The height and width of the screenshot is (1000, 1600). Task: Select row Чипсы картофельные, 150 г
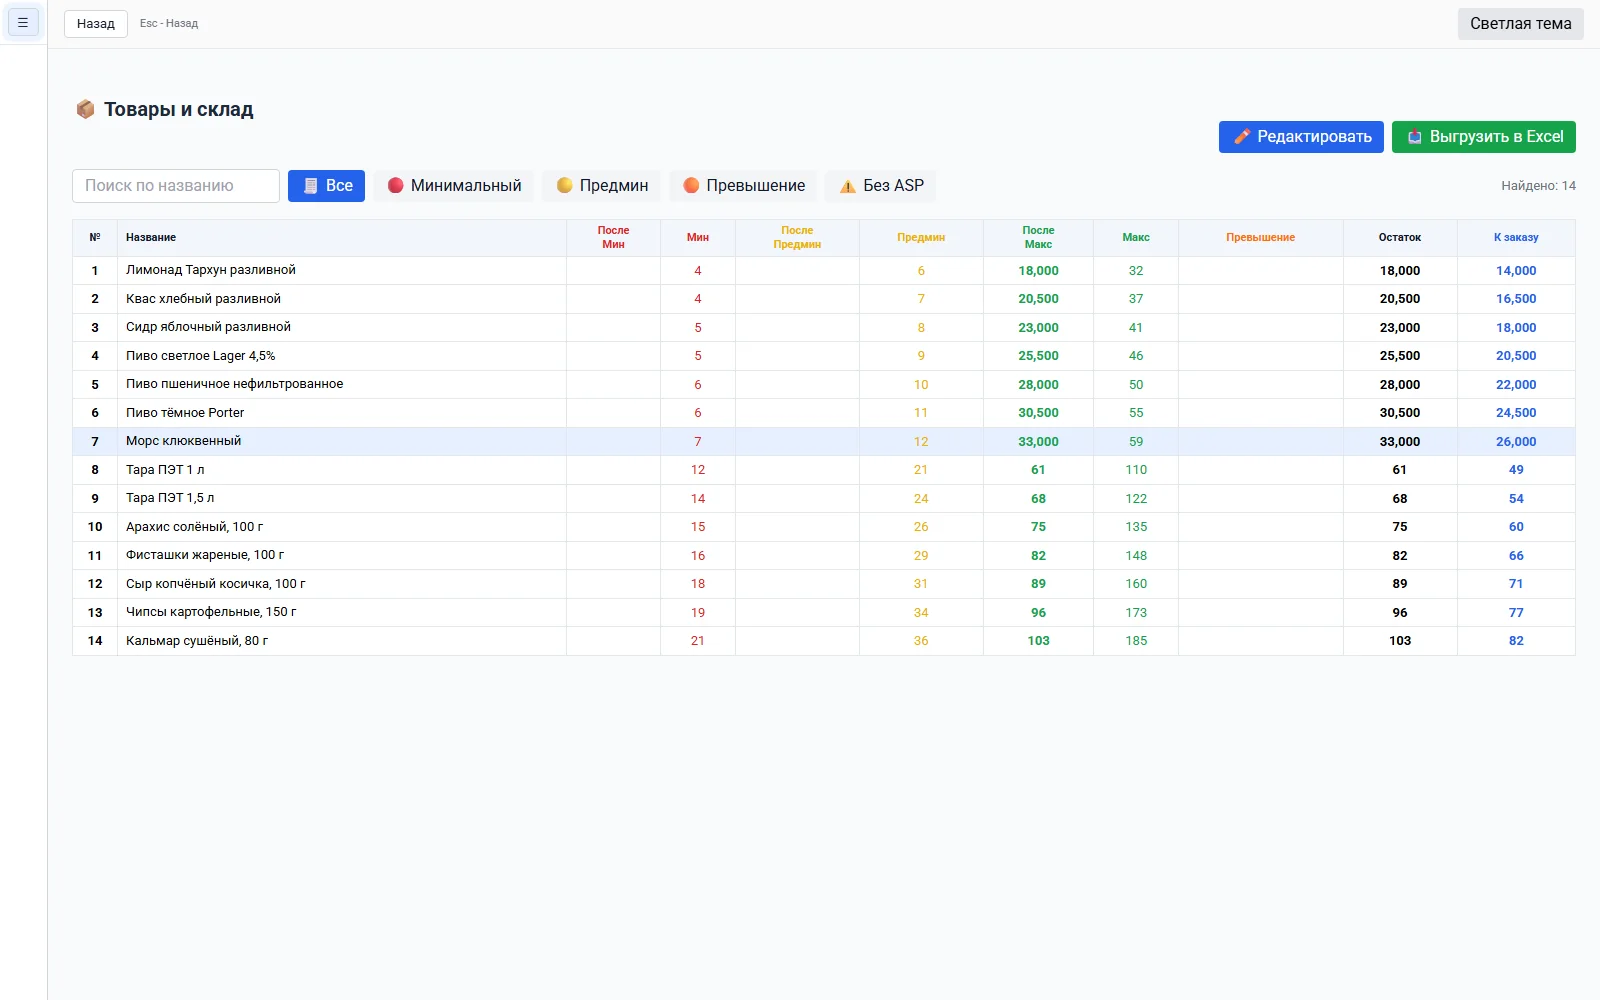(823, 613)
